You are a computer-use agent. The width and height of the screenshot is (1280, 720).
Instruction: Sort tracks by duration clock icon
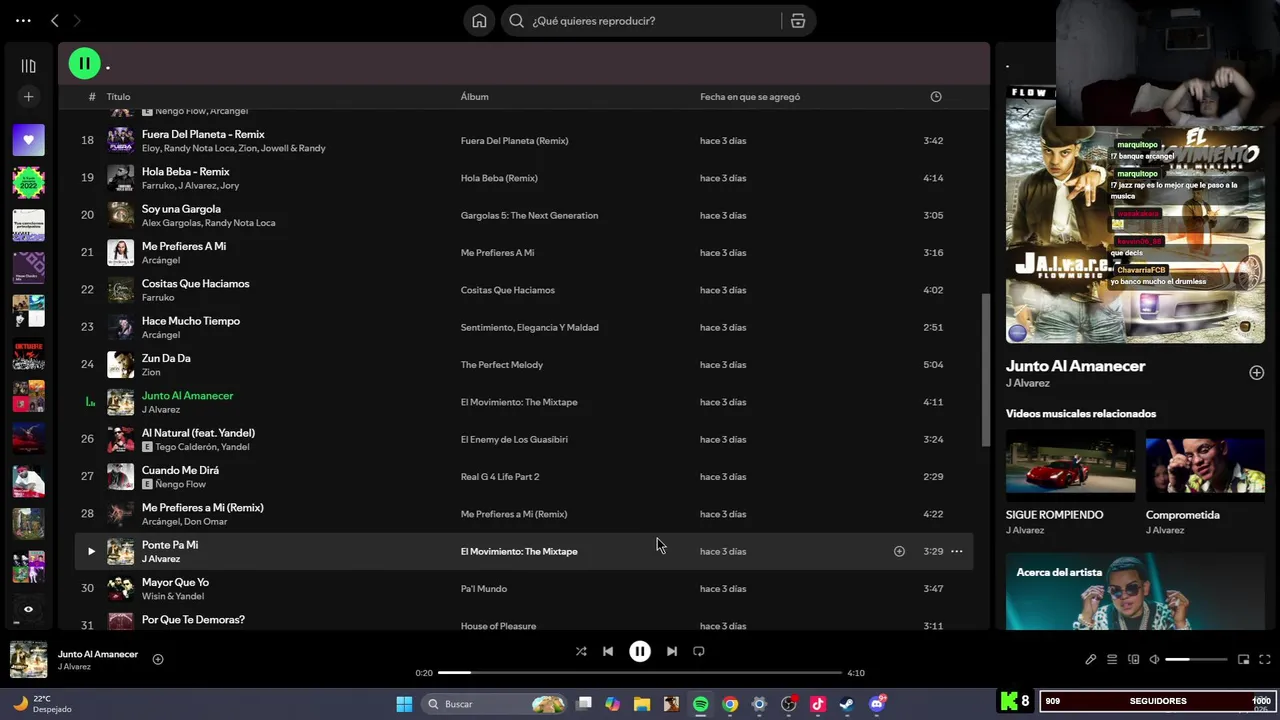(x=936, y=97)
